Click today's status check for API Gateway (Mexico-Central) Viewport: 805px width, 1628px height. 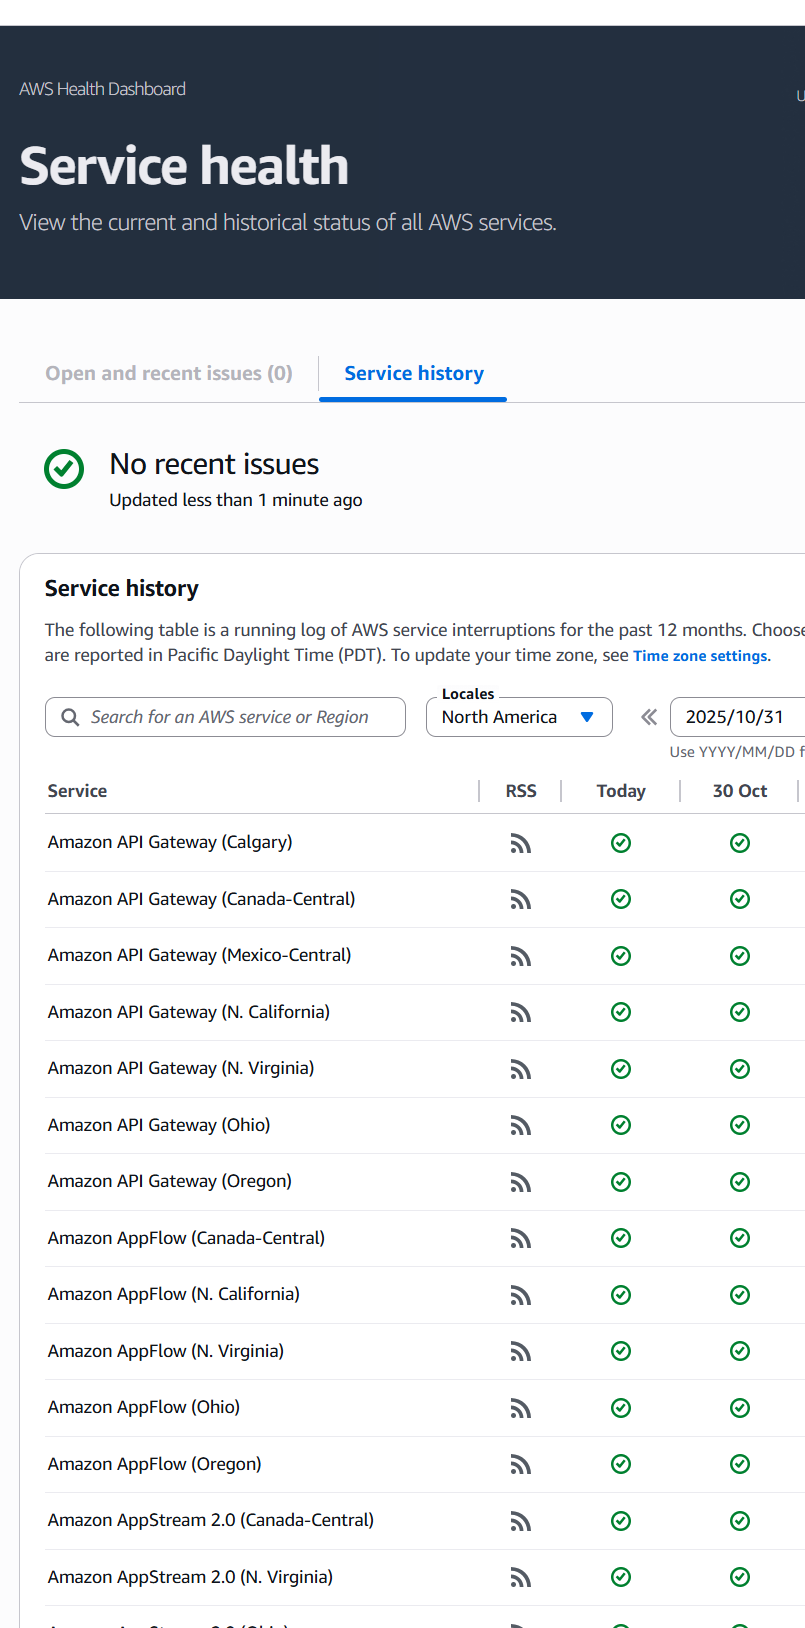[621, 956]
